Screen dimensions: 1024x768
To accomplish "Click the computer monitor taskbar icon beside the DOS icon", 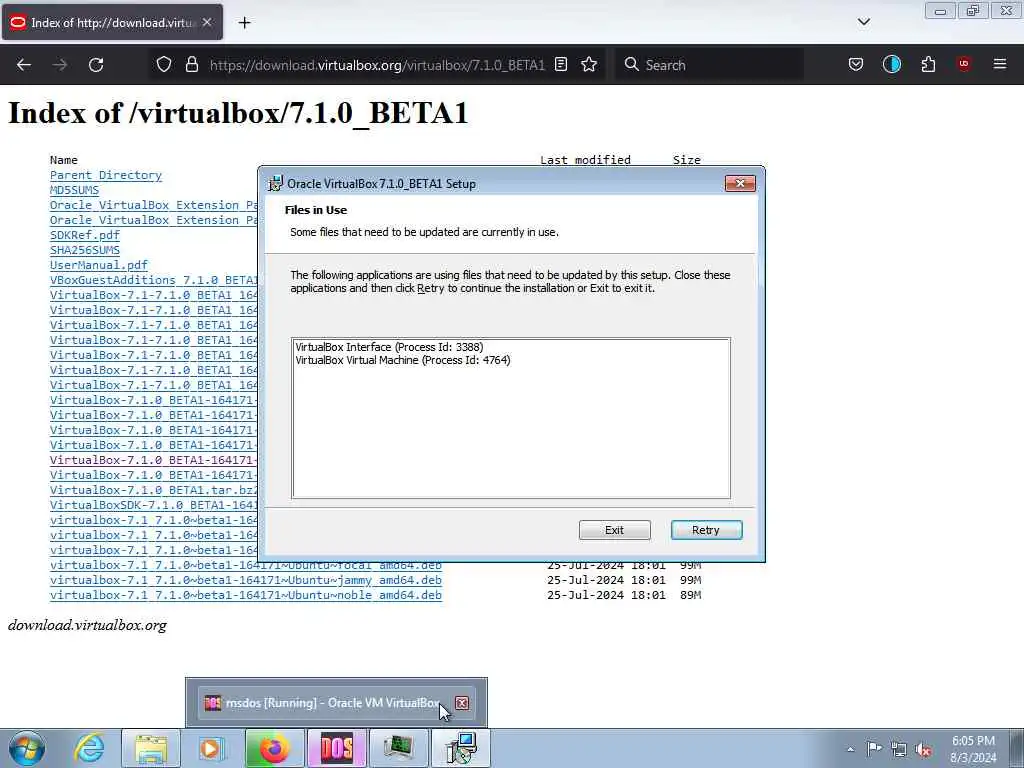I will (x=399, y=748).
